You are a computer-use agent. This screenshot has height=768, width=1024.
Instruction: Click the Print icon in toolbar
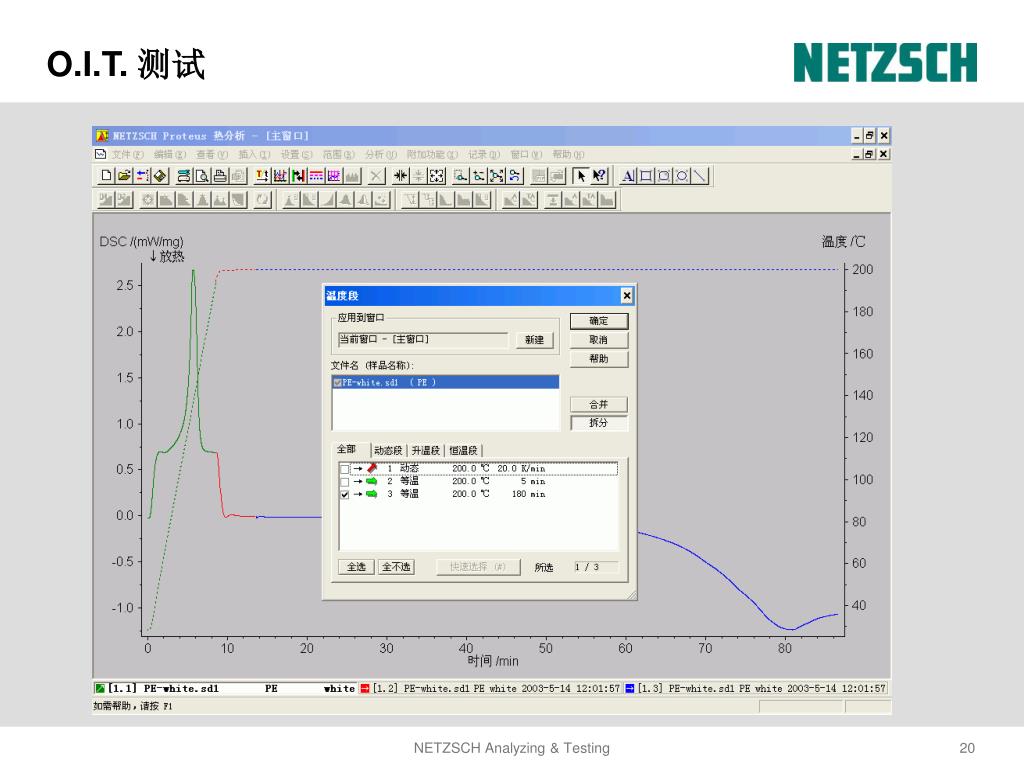[x=220, y=176]
